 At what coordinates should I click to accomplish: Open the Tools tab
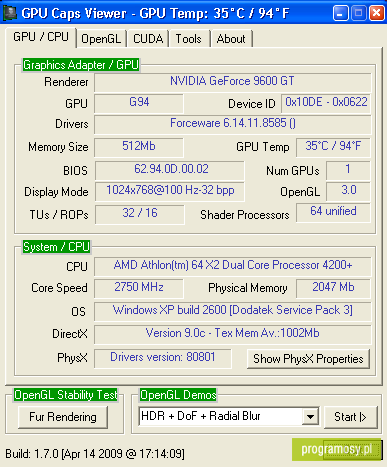point(189,39)
